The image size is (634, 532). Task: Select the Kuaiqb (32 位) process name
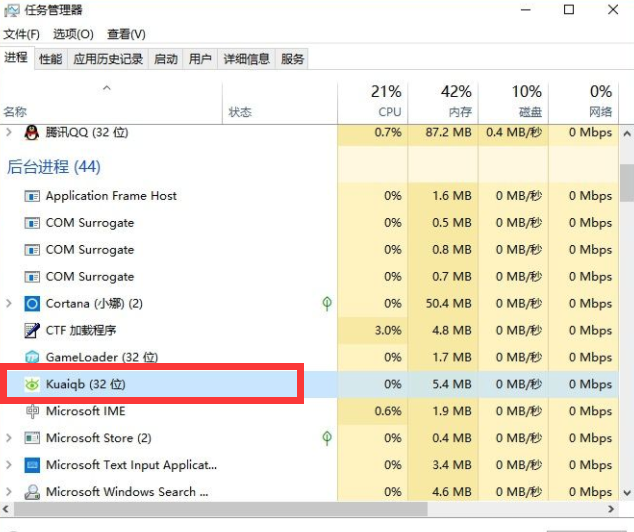(x=86, y=384)
